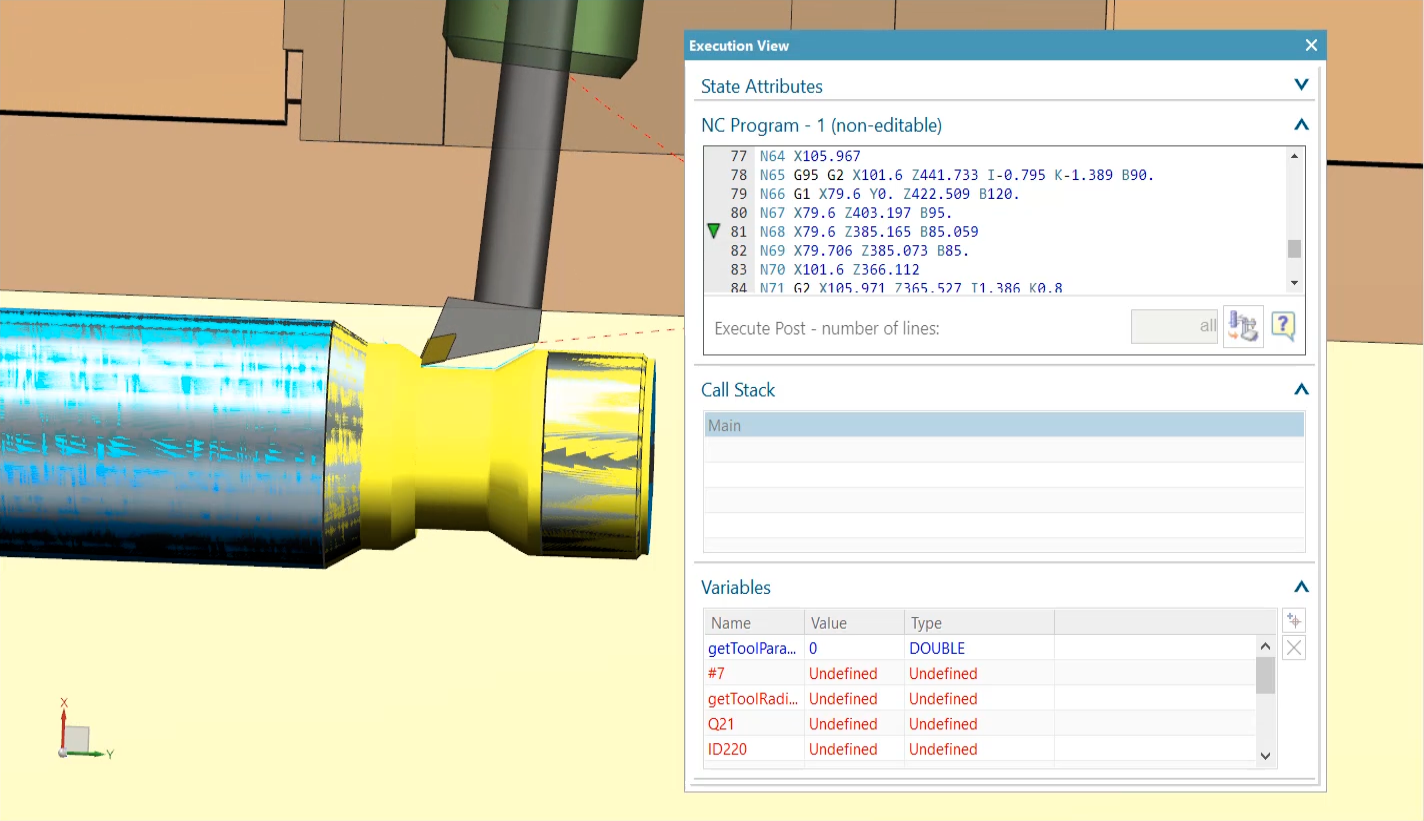Click the Name column header

[x=754, y=622]
